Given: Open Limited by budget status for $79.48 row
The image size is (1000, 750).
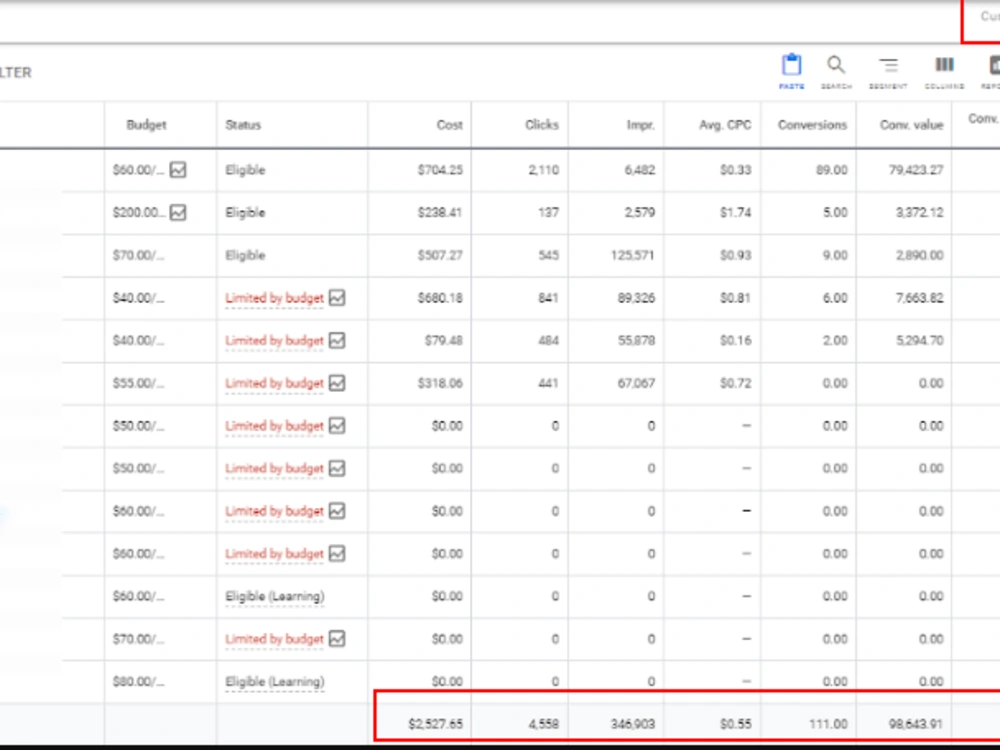Looking at the screenshot, I should [x=274, y=341].
